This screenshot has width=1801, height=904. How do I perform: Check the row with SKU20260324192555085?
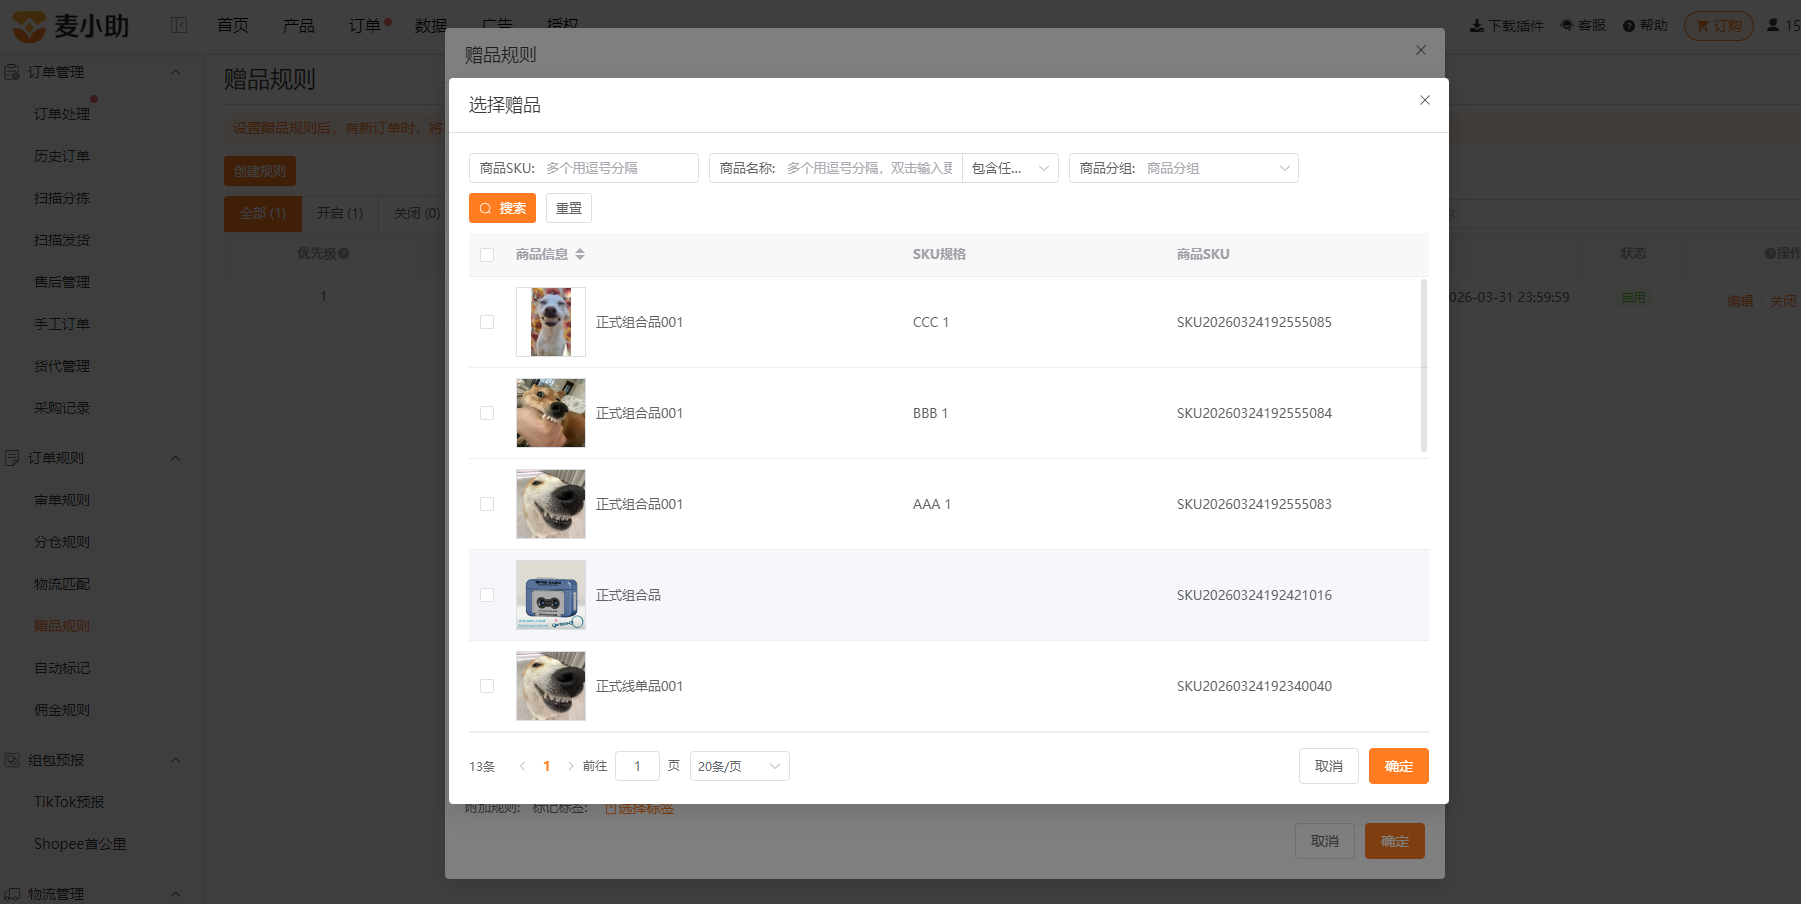[487, 322]
